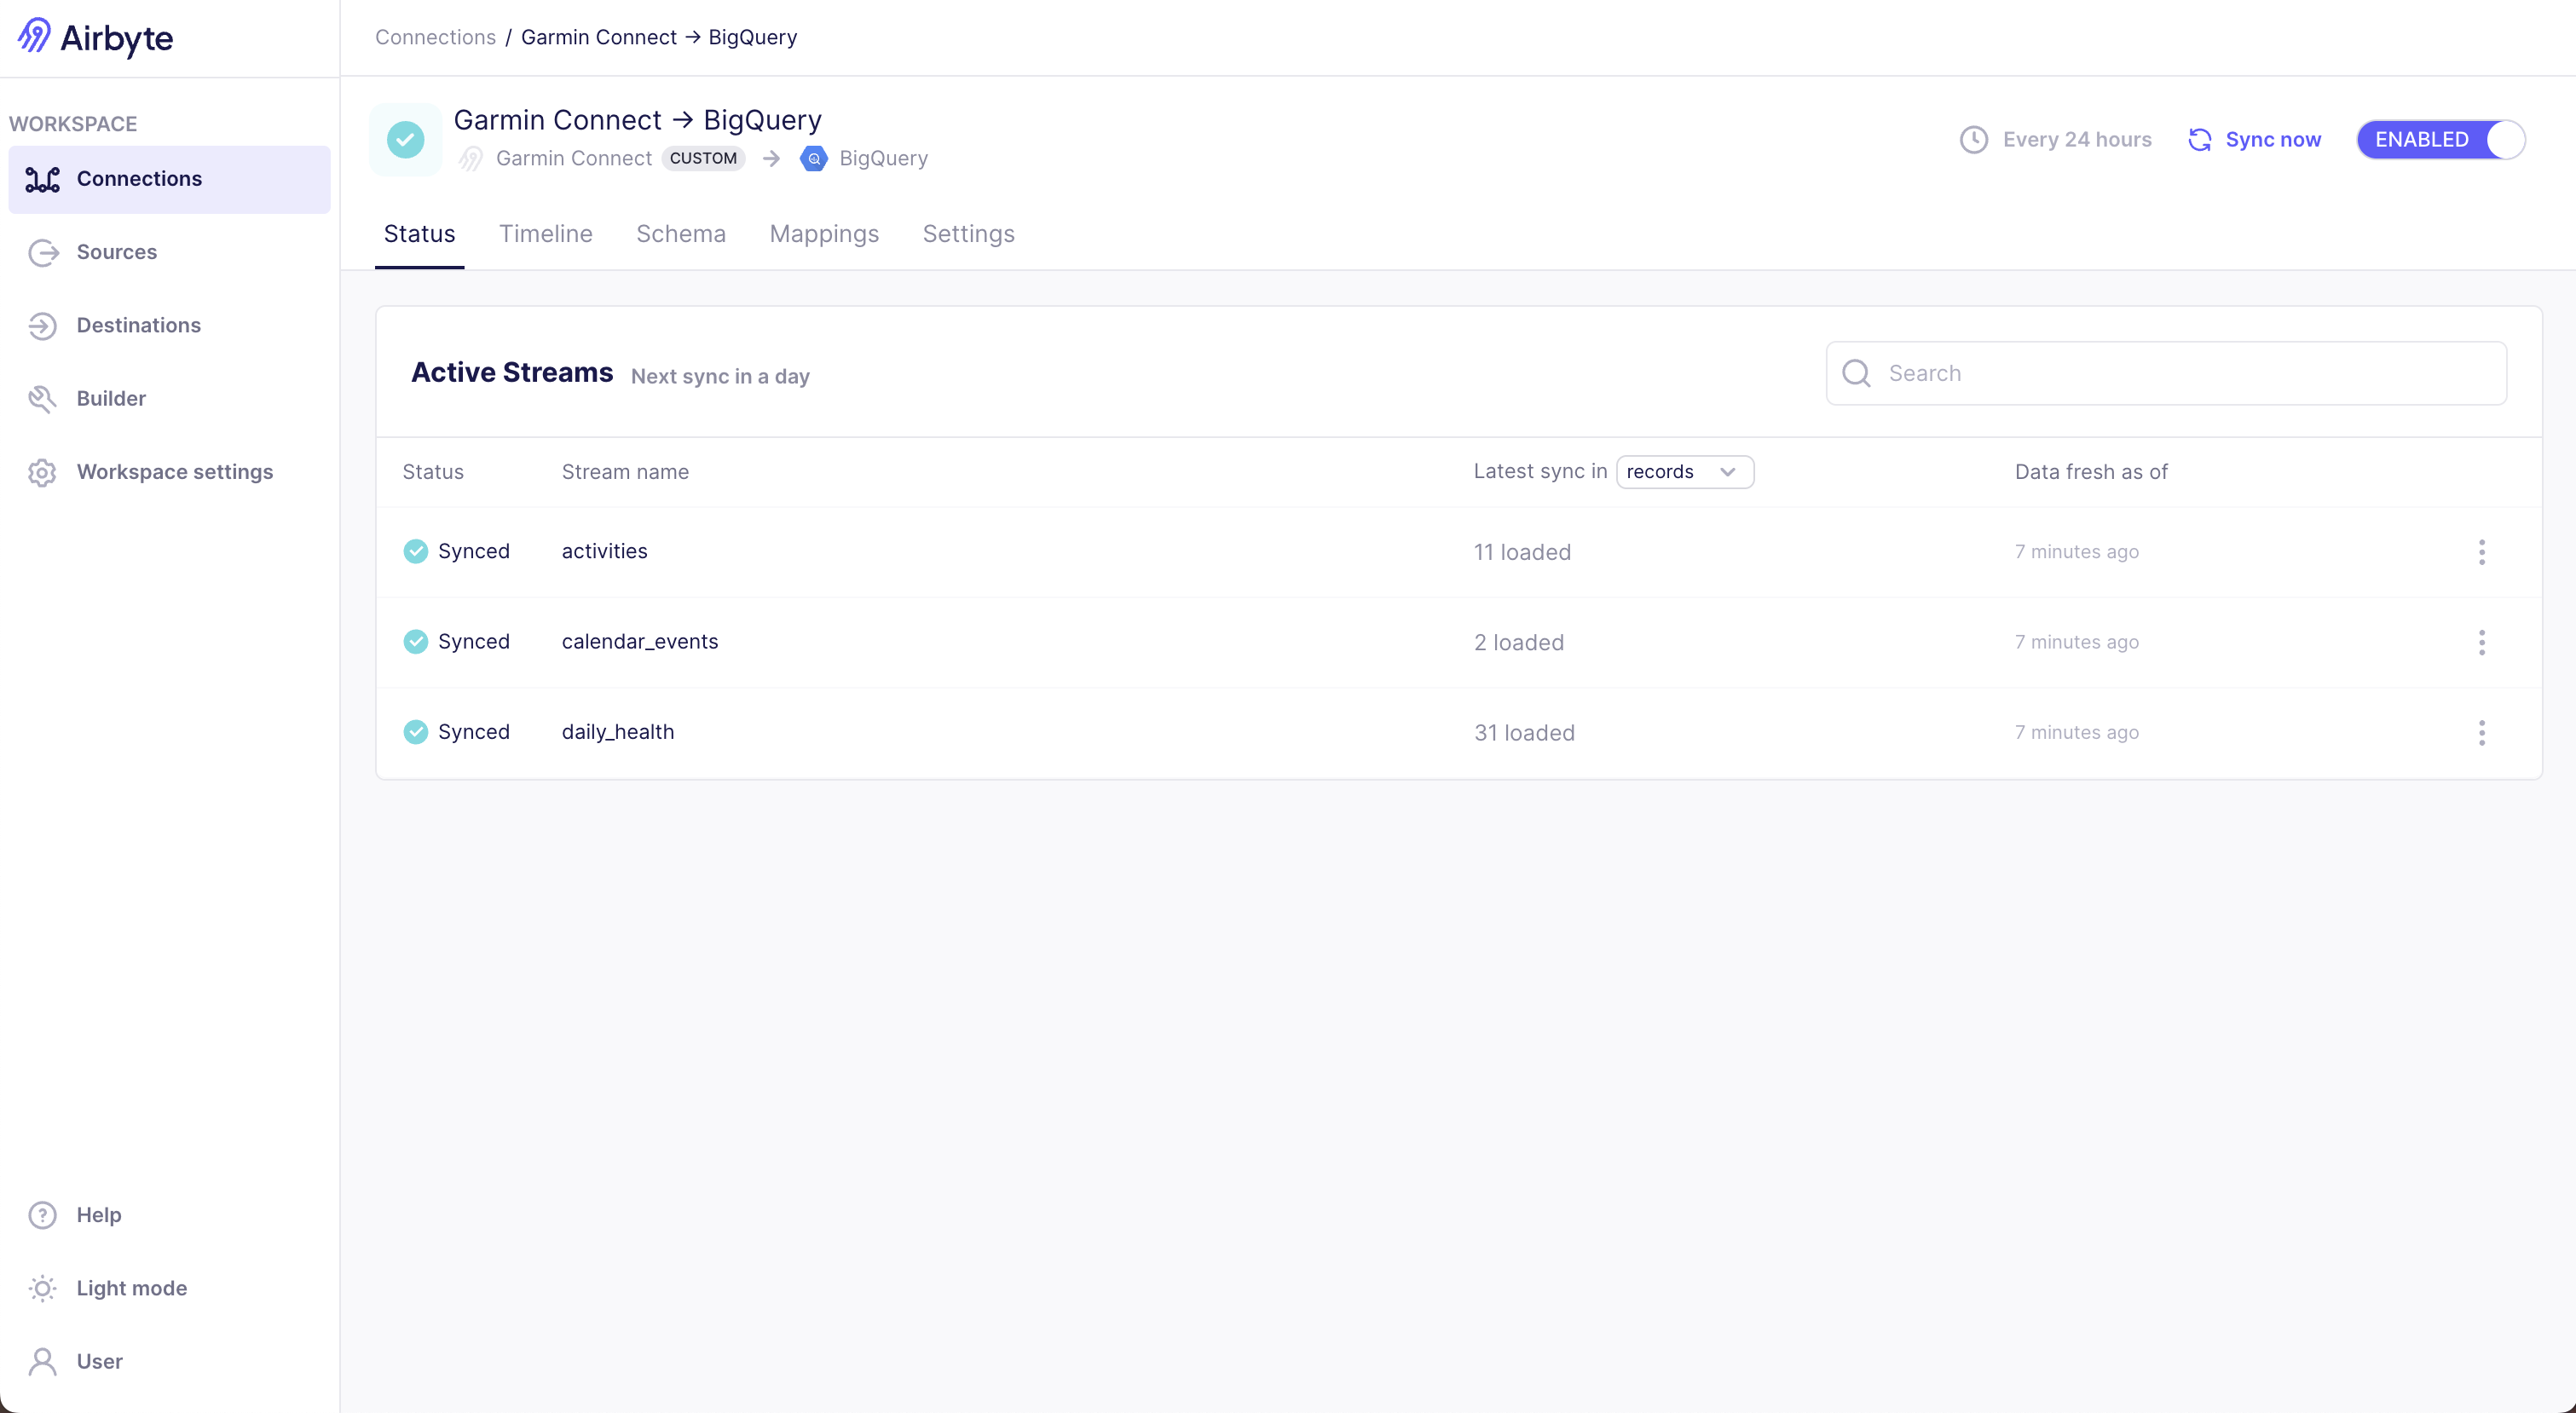Open the records unit dropdown

tap(1685, 472)
